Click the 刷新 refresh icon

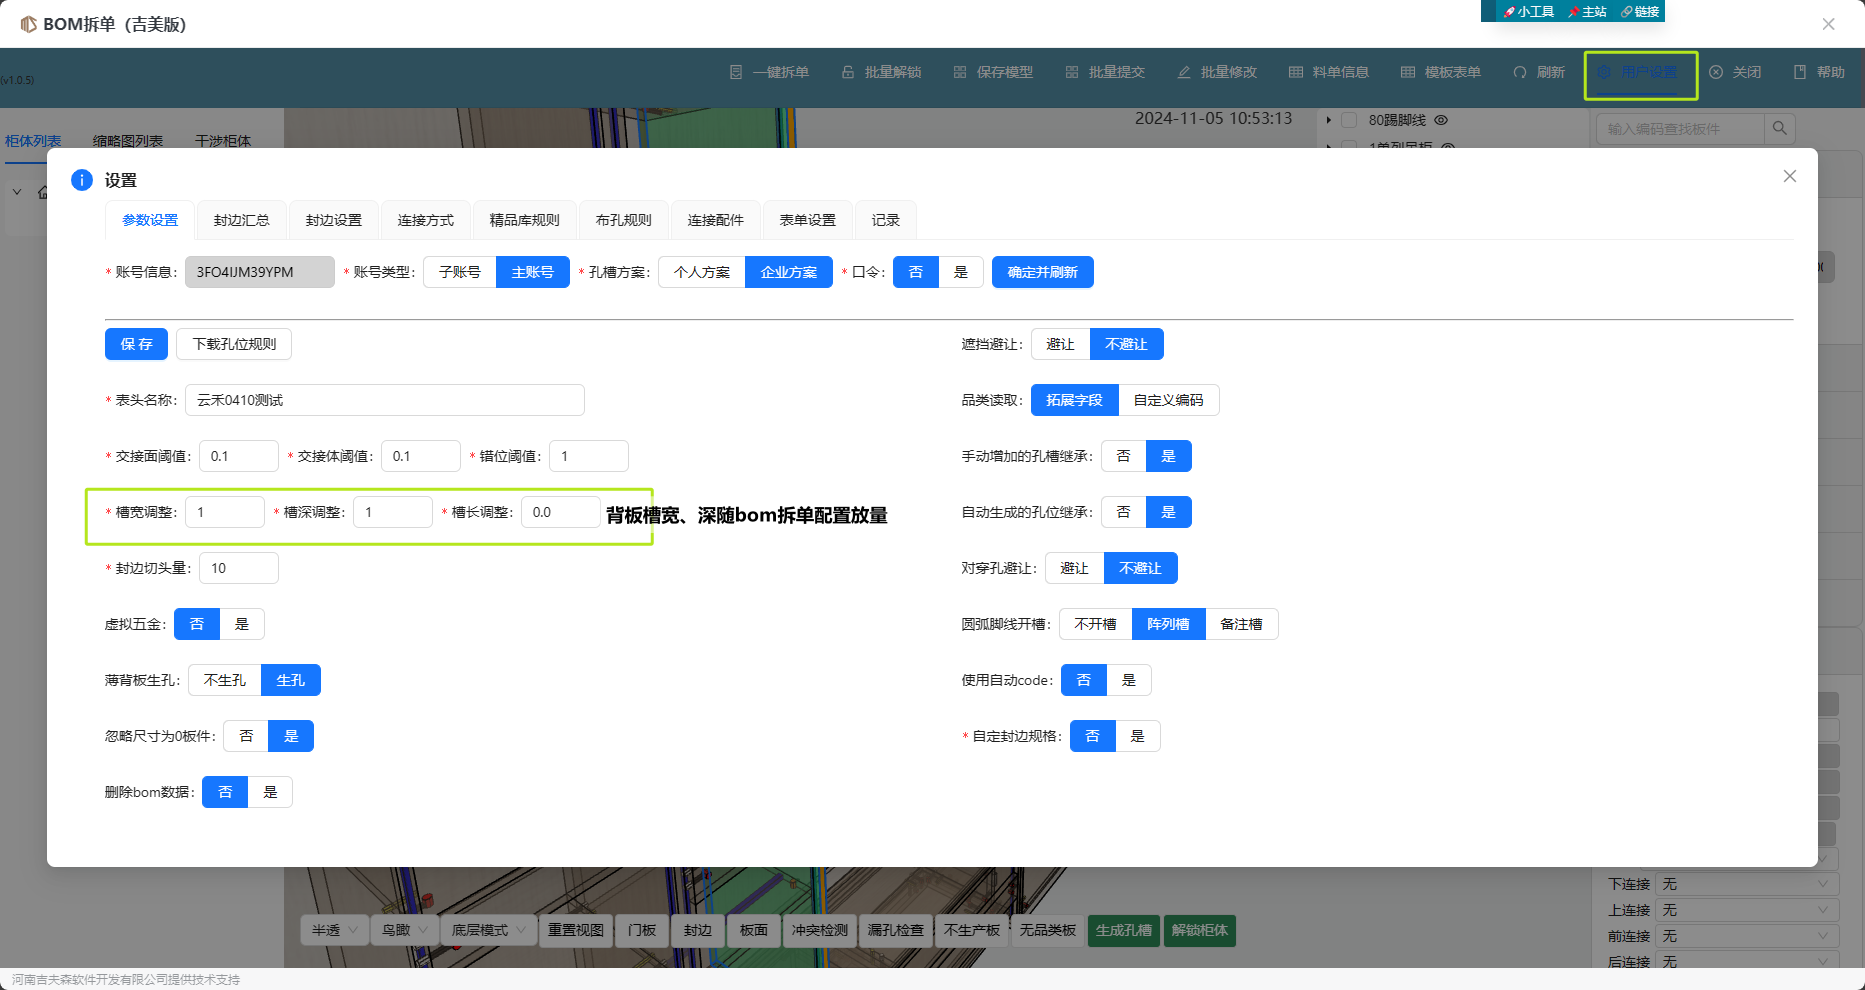[x=1520, y=72]
